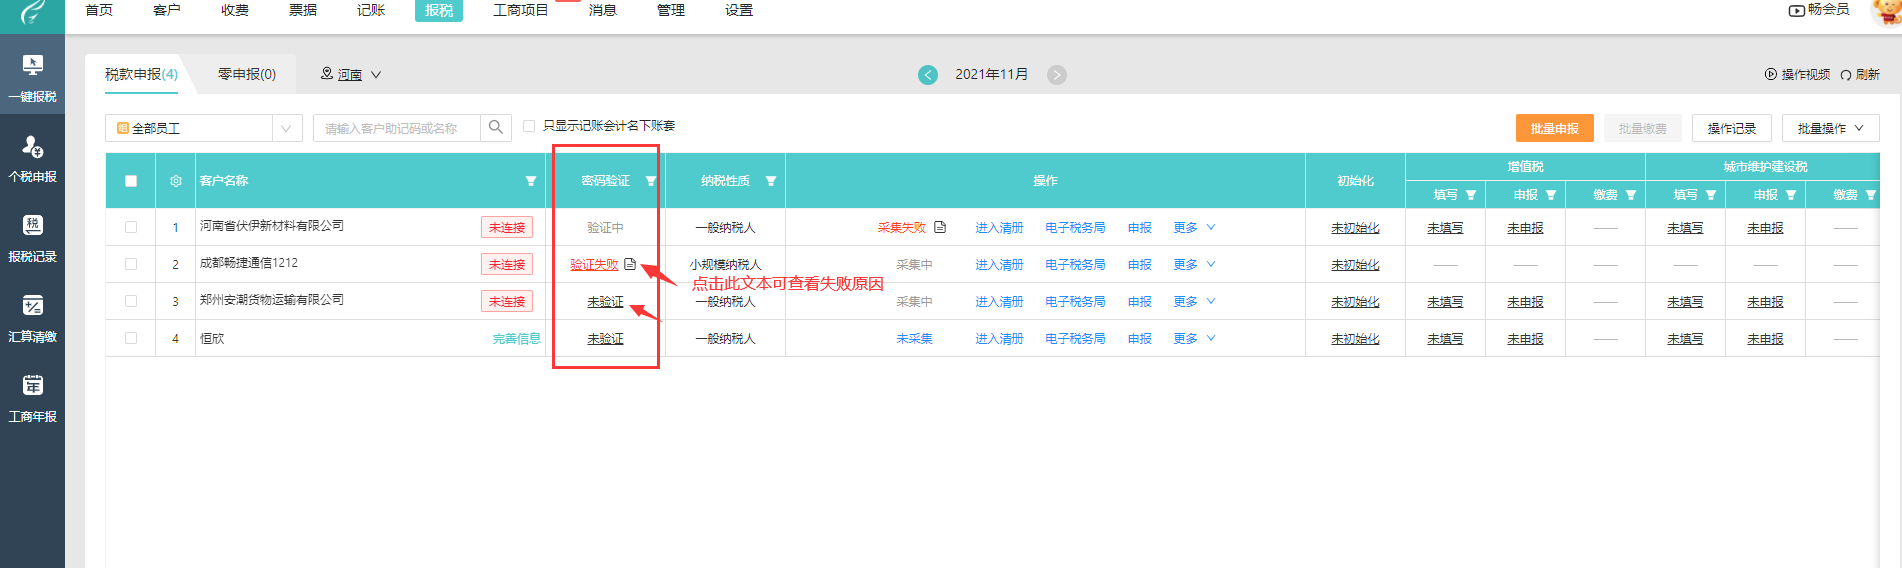The width and height of the screenshot is (1902, 568).
Task: Toggle 只显示记账会计名下账套 checkbox
Action: coord(529,126)
